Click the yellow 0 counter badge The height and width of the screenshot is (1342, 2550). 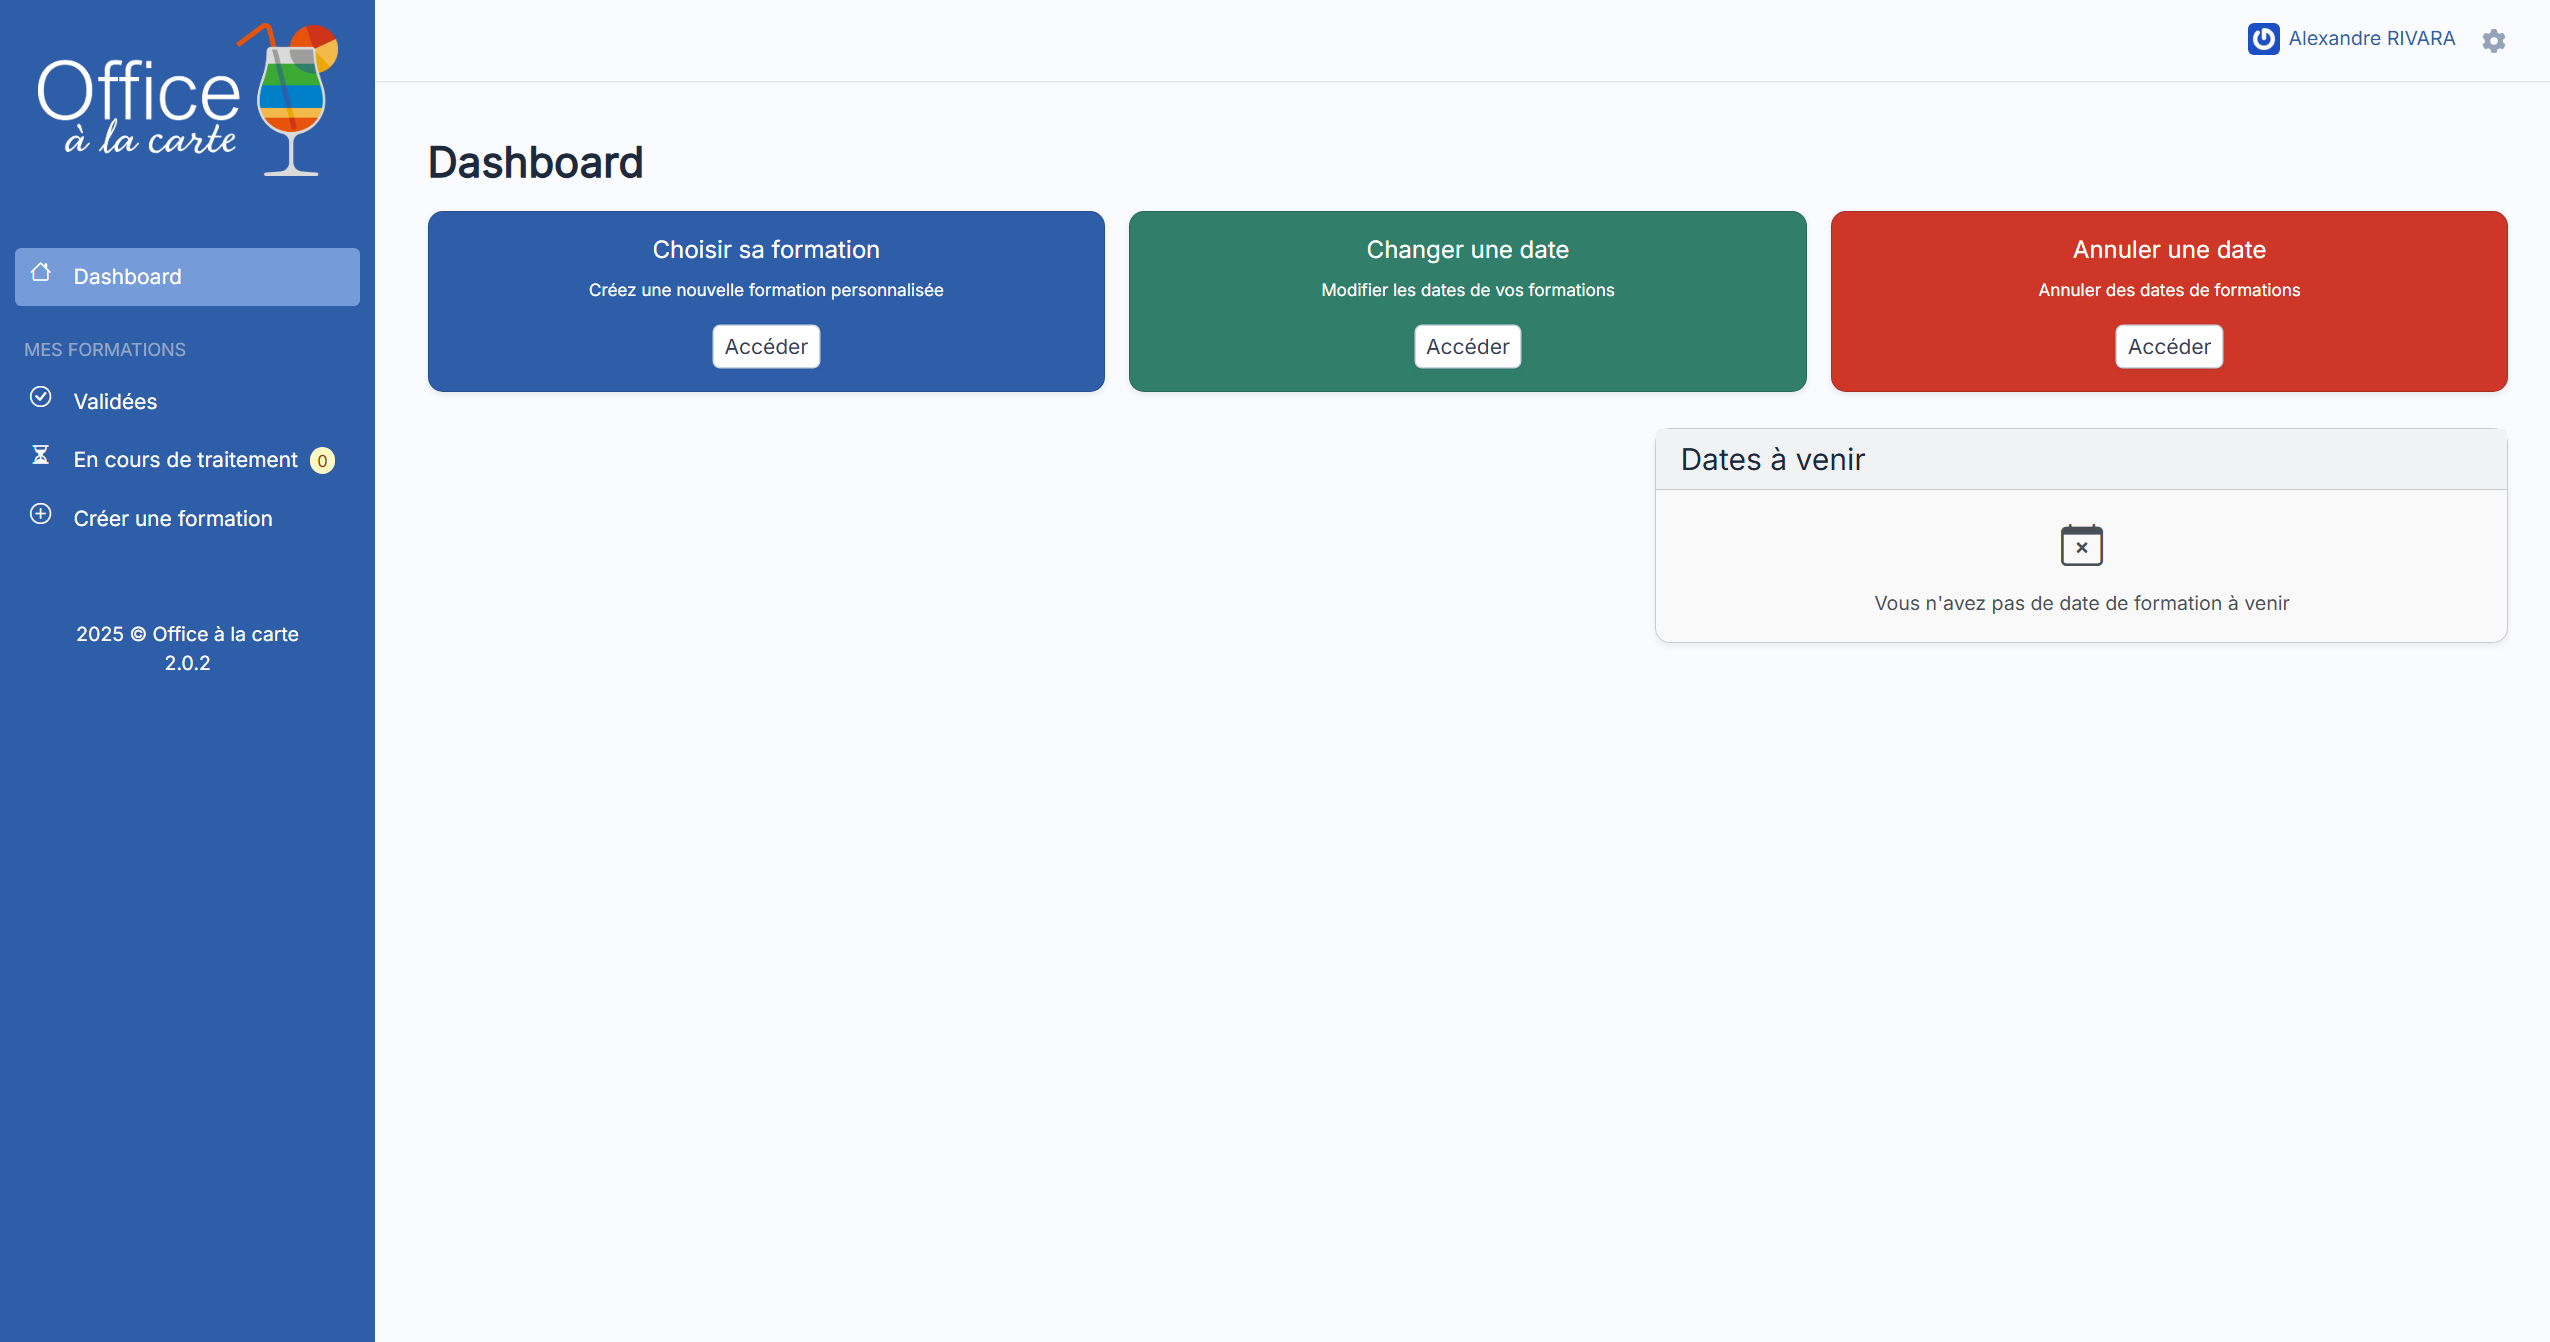coord(322,461)
